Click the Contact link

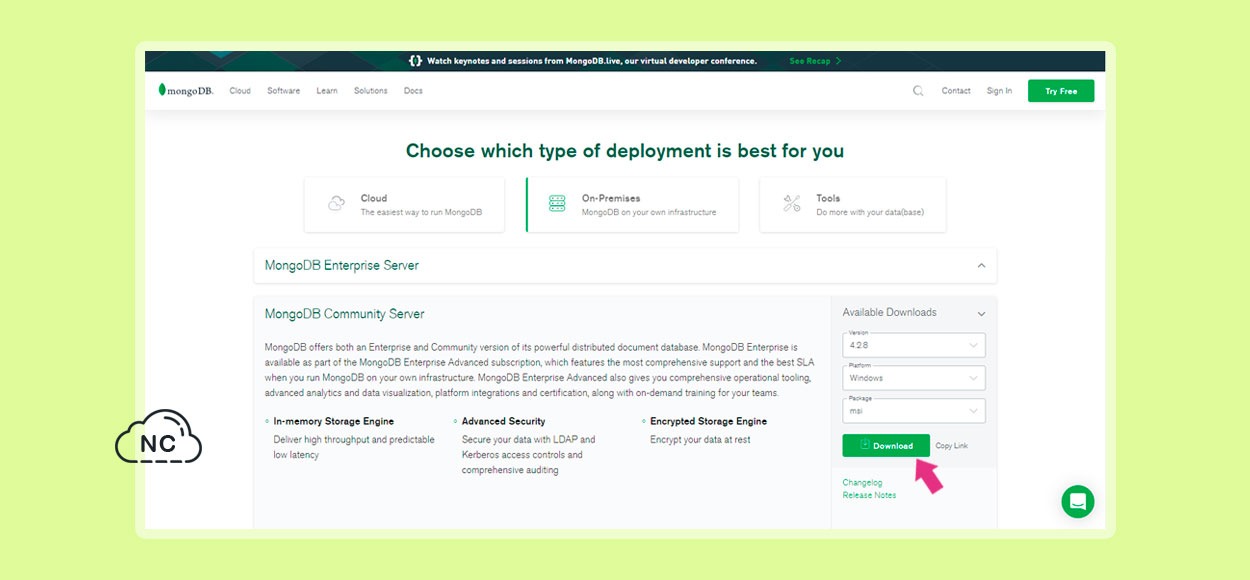click(x=956, y=91)
